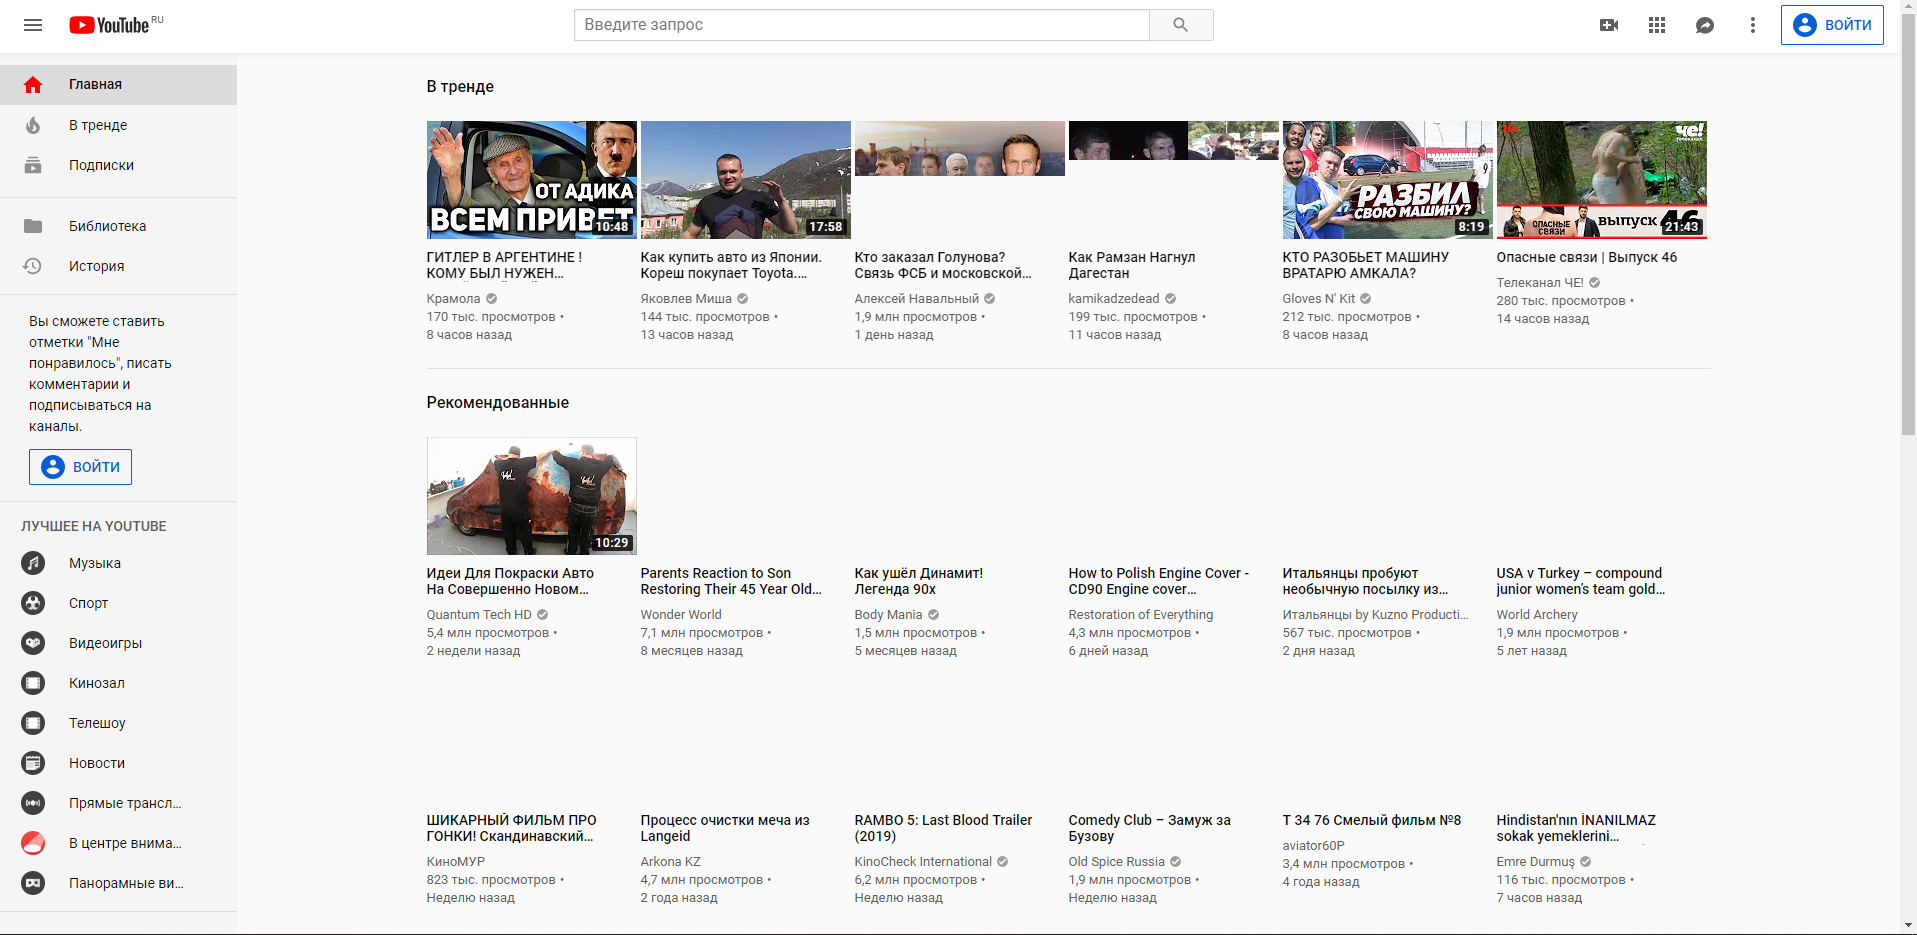The image size is (1917, 935).
Task: Click the Подписки subscriptions icon
Action: tap(33, 165)
